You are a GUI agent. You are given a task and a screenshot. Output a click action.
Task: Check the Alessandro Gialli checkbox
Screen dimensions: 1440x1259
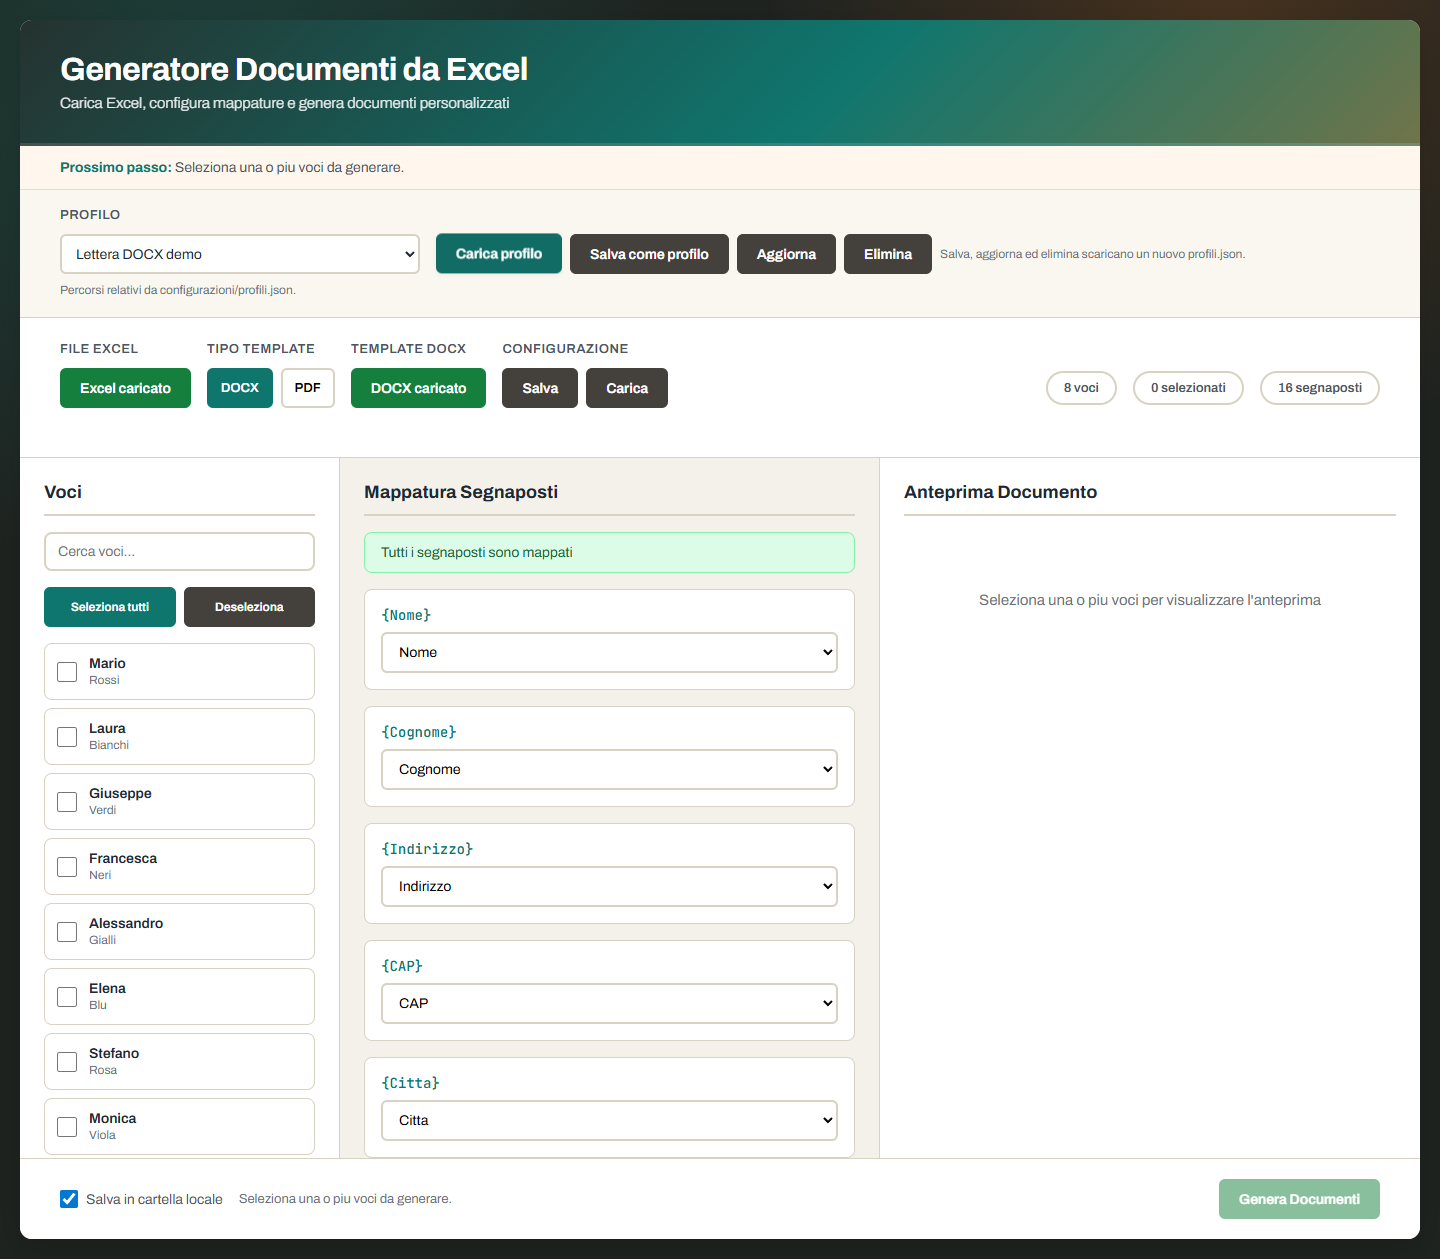[x=67, y=932]
